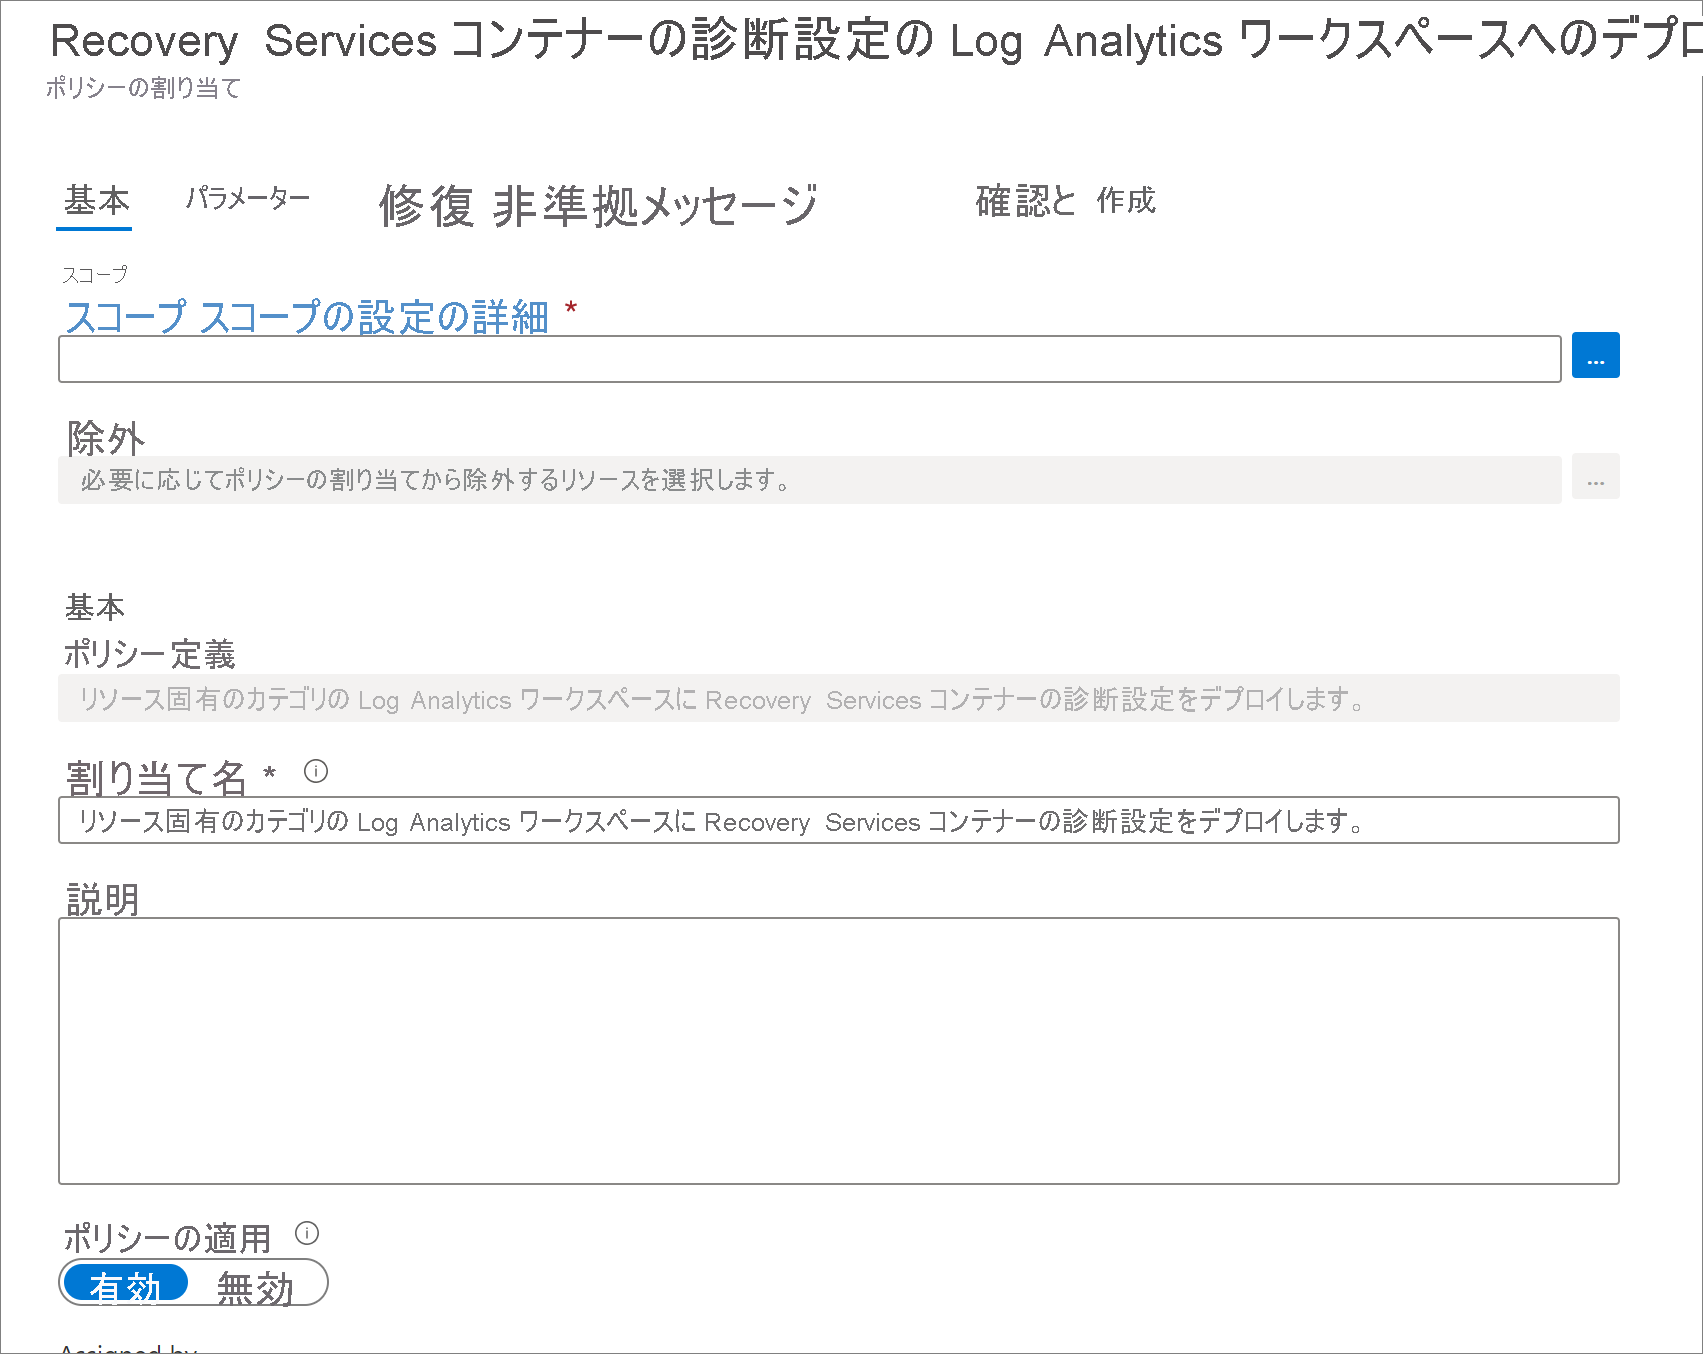Image resolution: width=1703 pixels, height=1354 pixels.
Task: Click the small スコープ section label
Action: pyautogui.click(x=95, y=274)
